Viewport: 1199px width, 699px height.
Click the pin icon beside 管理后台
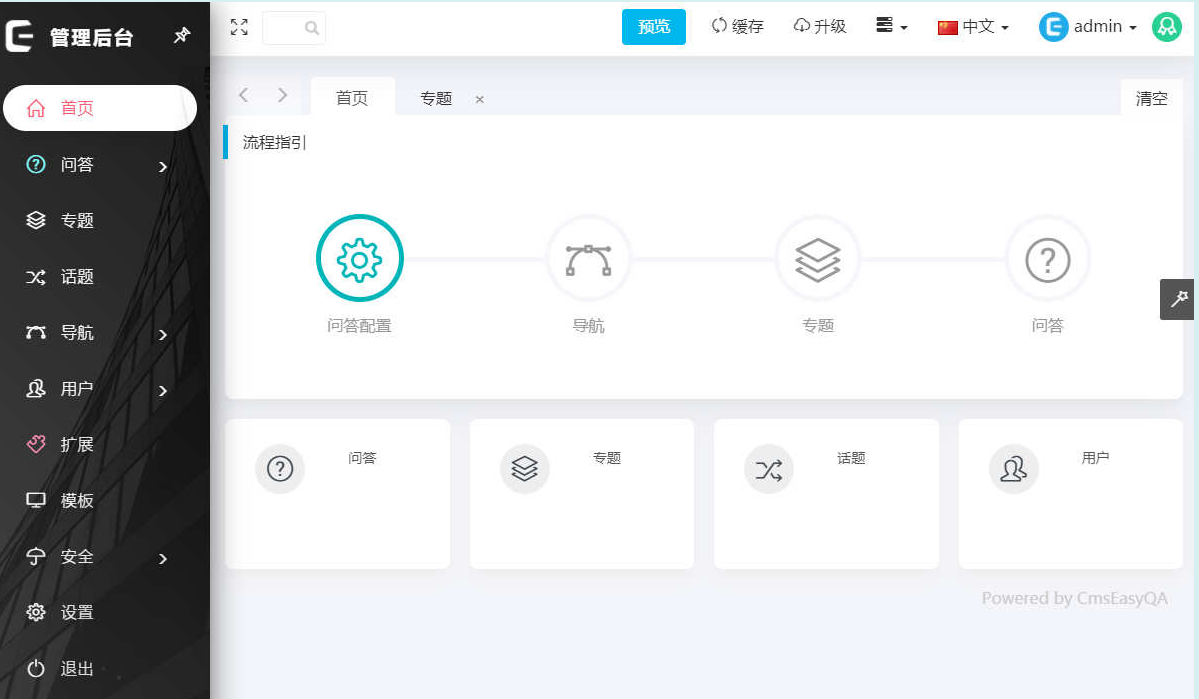pyautogui.click(x=182, y=34)
